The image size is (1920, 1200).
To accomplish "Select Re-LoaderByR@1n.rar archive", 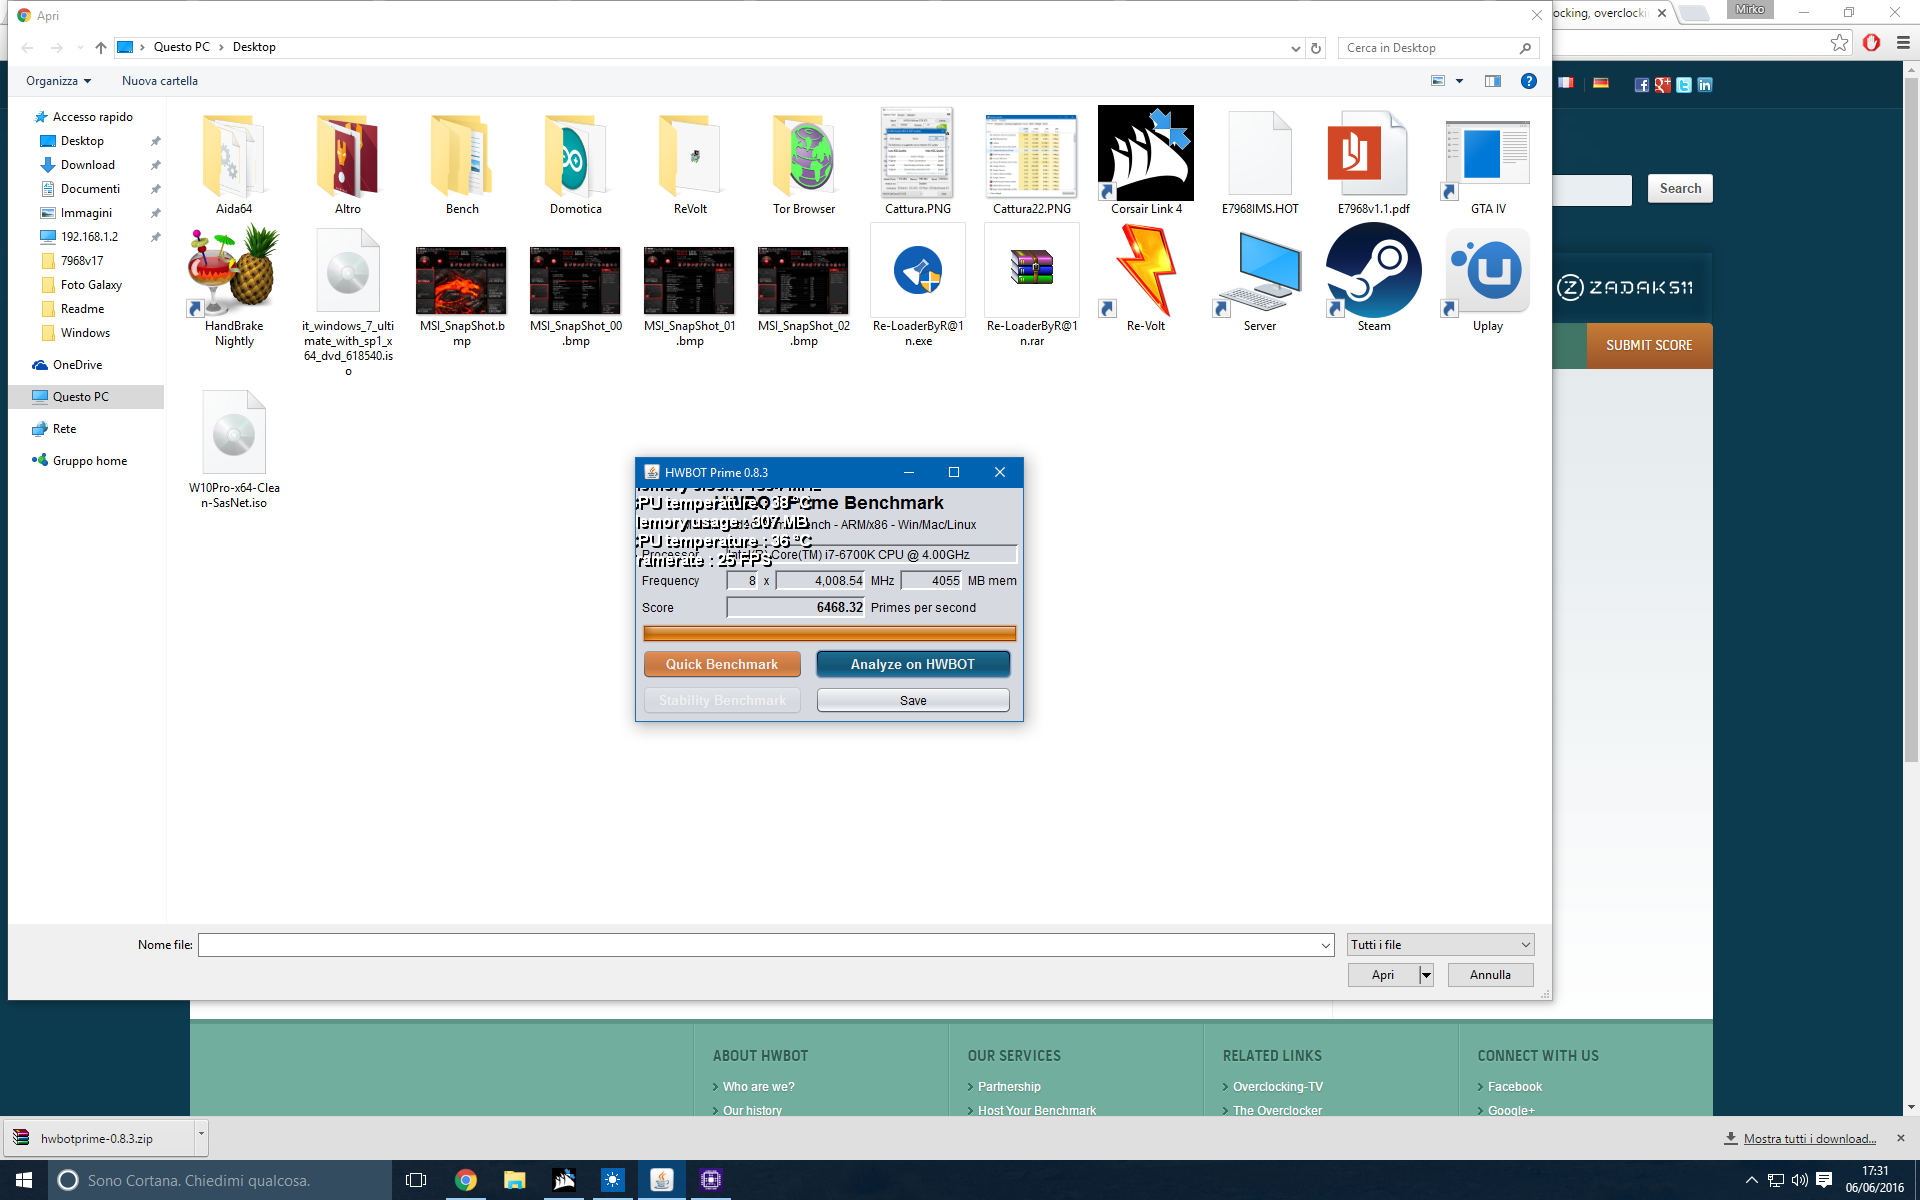I will (1032, 287).
